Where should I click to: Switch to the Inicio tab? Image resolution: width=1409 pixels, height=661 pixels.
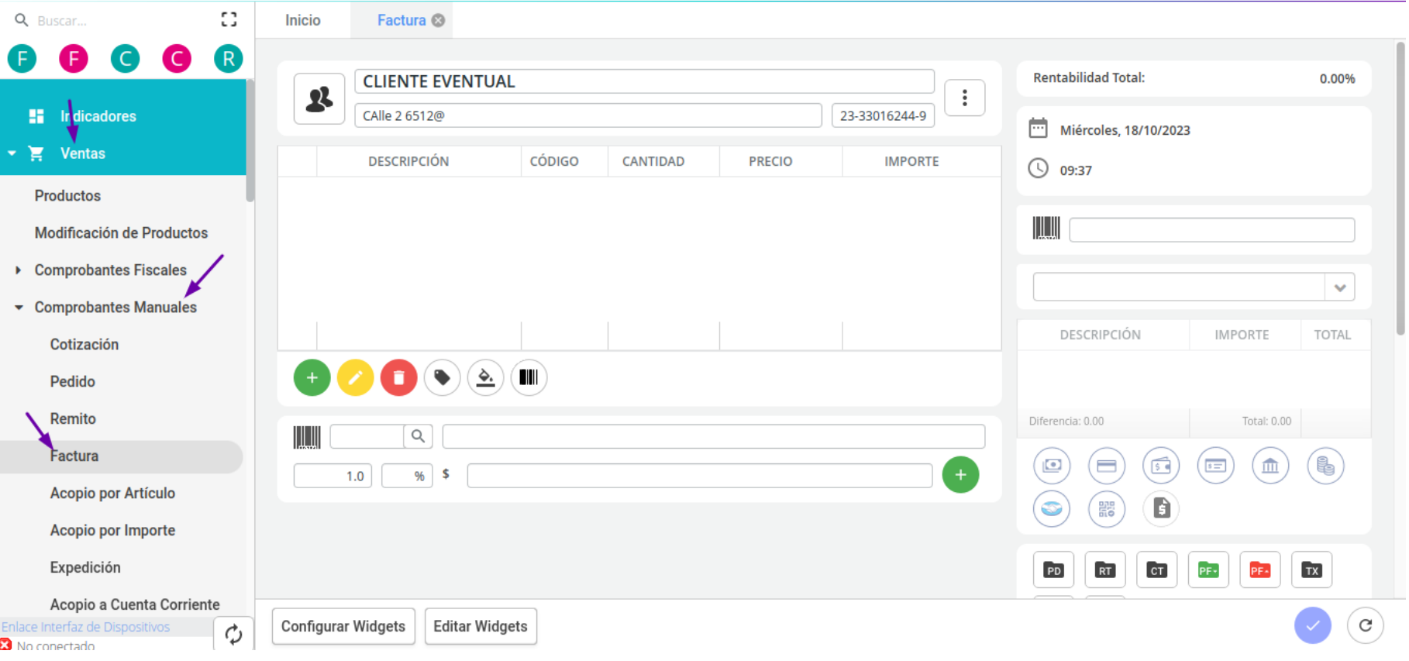303,20
